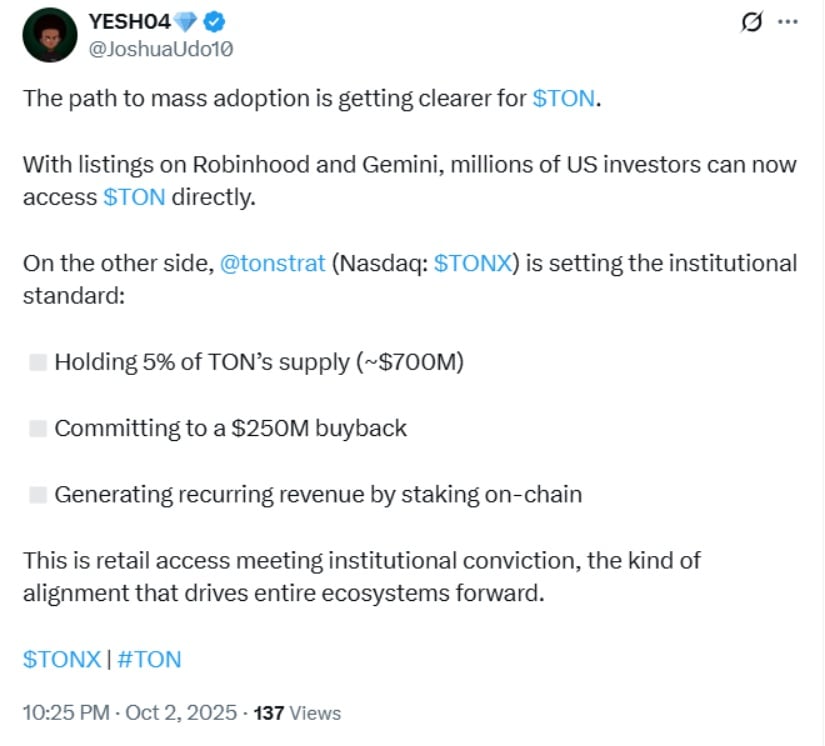
Task: Open the three-dot More options menu
Action: pyautogui.click(x=789, y=21)
